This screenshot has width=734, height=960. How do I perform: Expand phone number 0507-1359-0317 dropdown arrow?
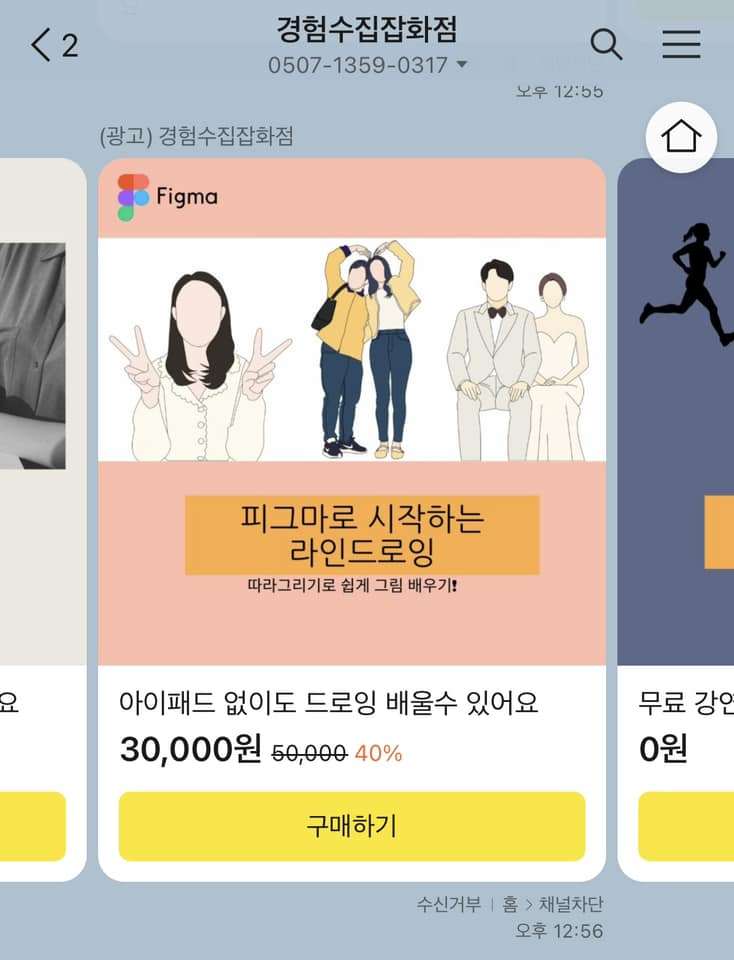[462, 64]
